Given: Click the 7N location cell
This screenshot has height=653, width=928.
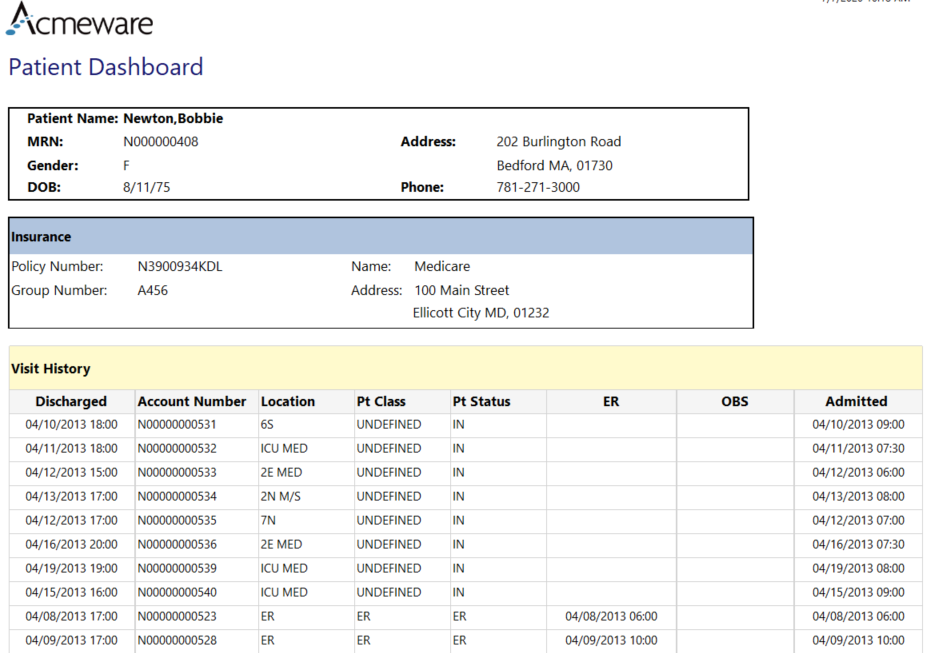Looking at the screenshot, I should [268, 521].
